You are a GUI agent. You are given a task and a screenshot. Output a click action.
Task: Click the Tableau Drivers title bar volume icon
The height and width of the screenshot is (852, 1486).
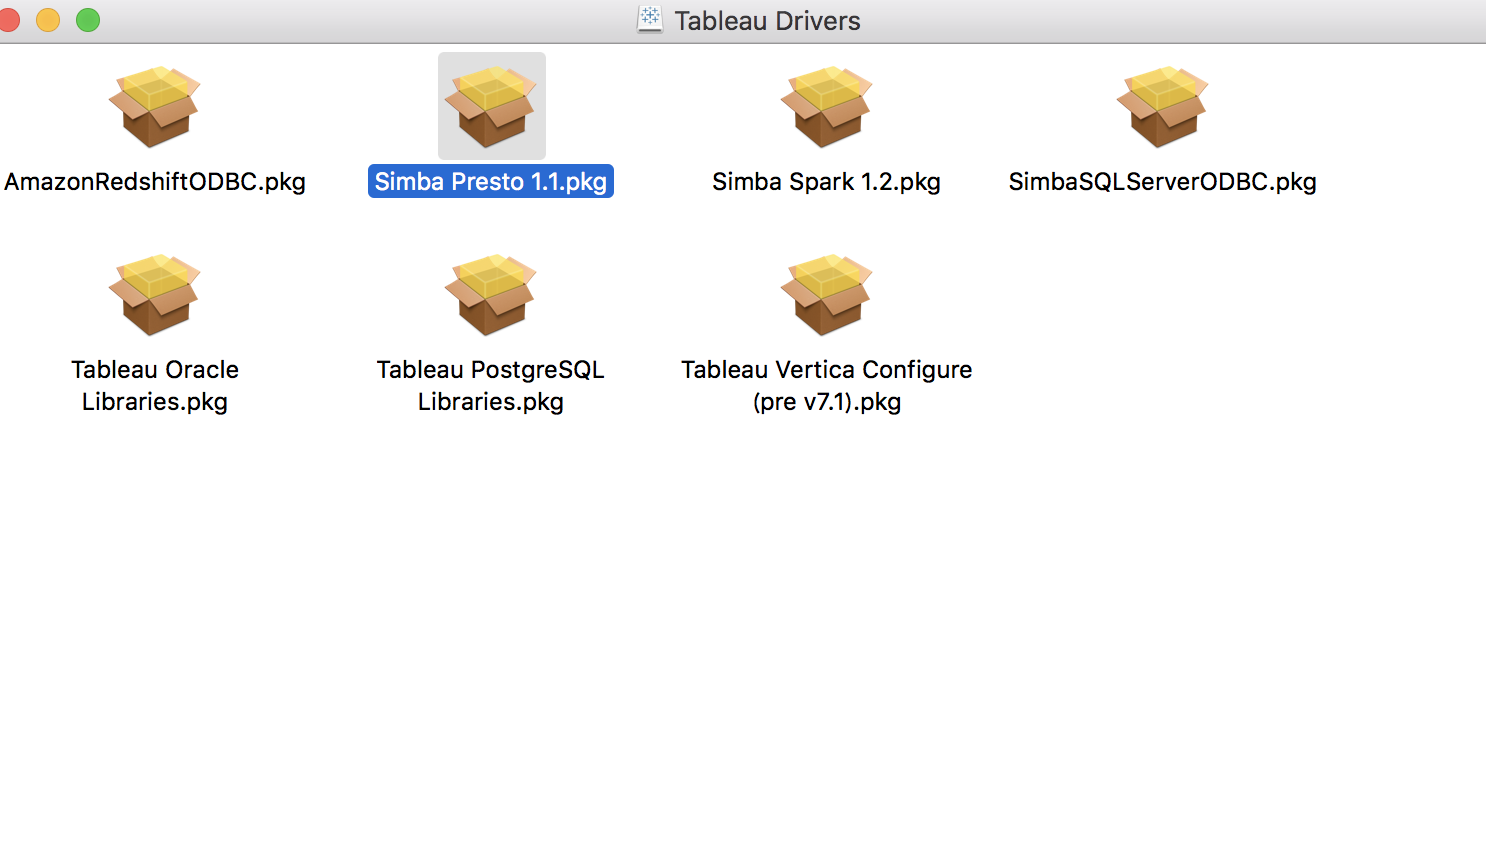point(650,20)
